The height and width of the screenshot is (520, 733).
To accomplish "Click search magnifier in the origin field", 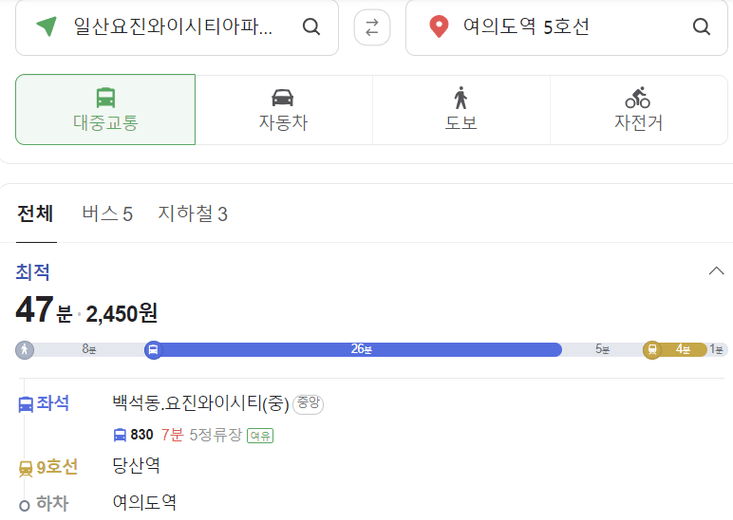I will point(311,27).
